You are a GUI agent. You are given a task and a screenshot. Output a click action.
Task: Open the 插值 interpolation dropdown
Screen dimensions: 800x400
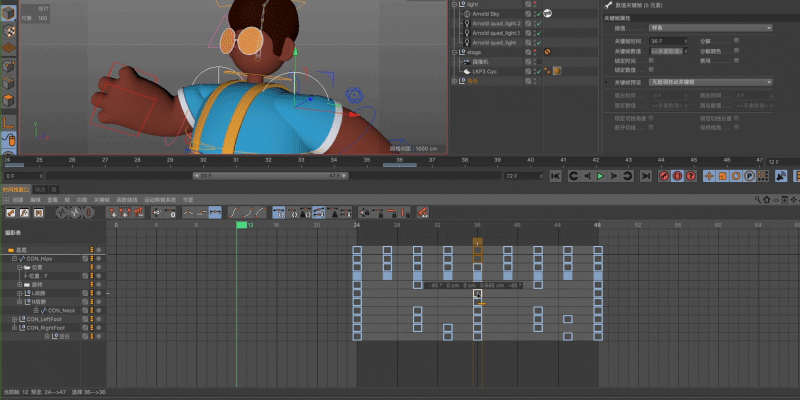(x=710, y=28)
